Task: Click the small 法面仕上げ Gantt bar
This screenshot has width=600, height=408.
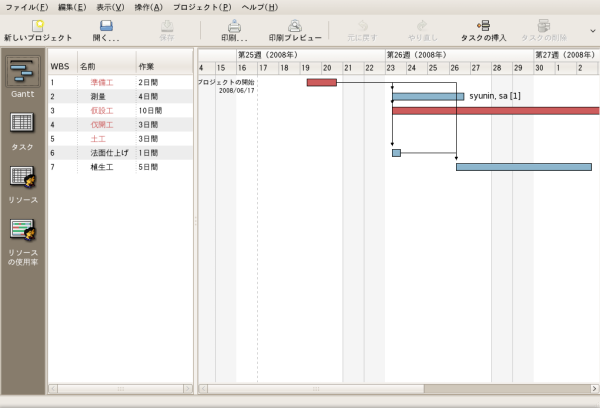Action: pos(396,153)
